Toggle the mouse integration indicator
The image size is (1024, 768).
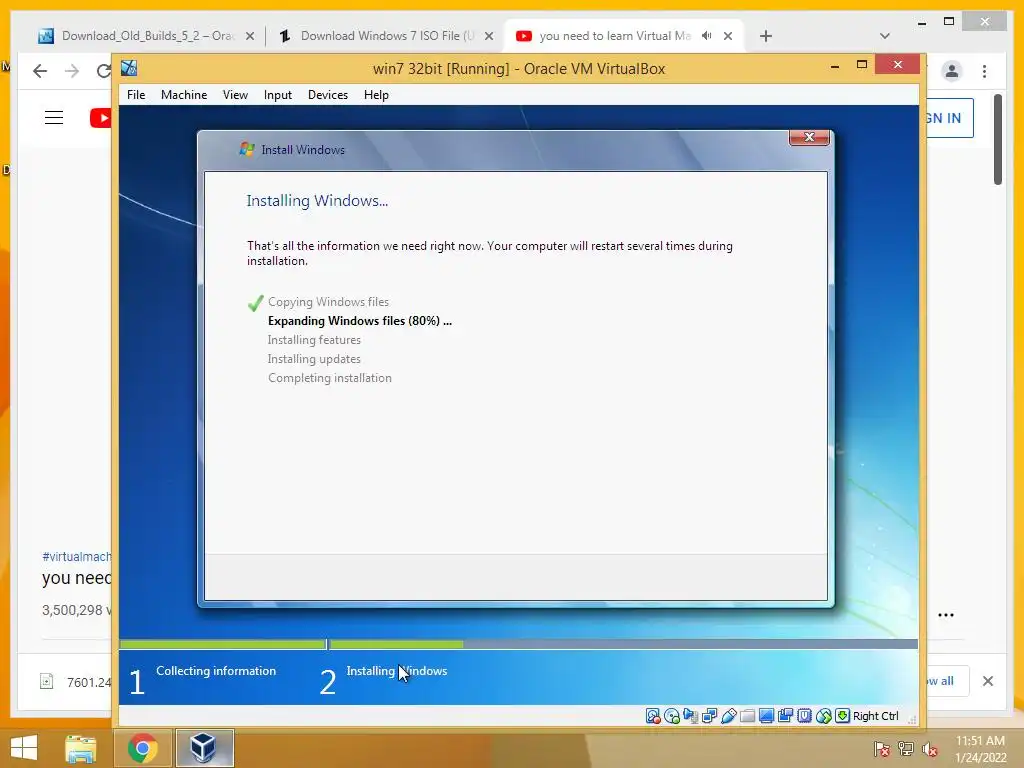(824, 716)
